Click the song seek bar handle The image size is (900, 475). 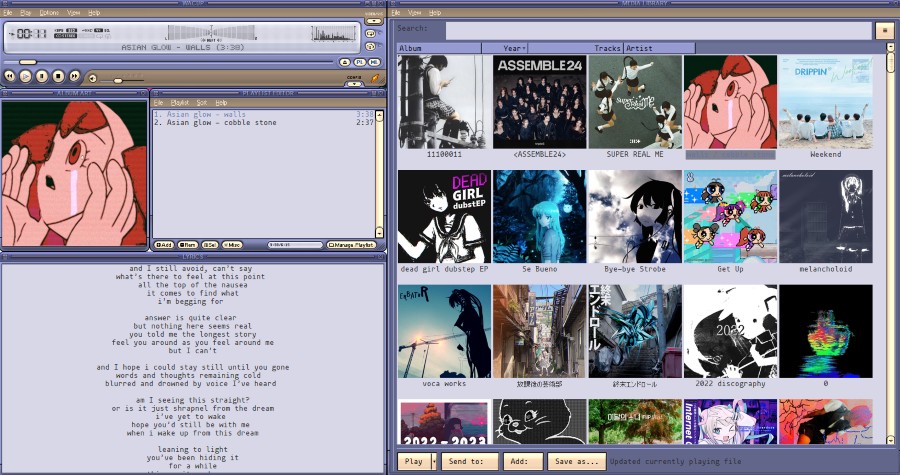(28, 62)
